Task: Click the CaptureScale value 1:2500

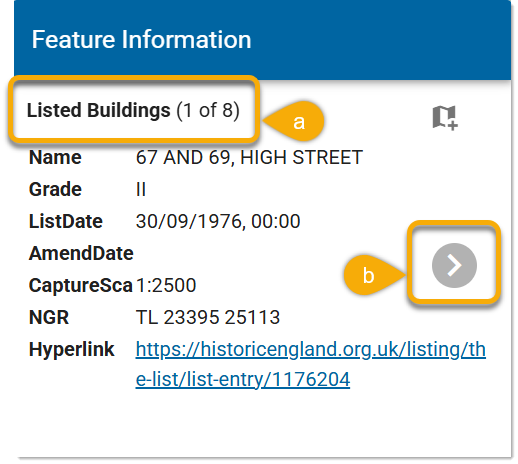Action: click(x=166, y=285)
